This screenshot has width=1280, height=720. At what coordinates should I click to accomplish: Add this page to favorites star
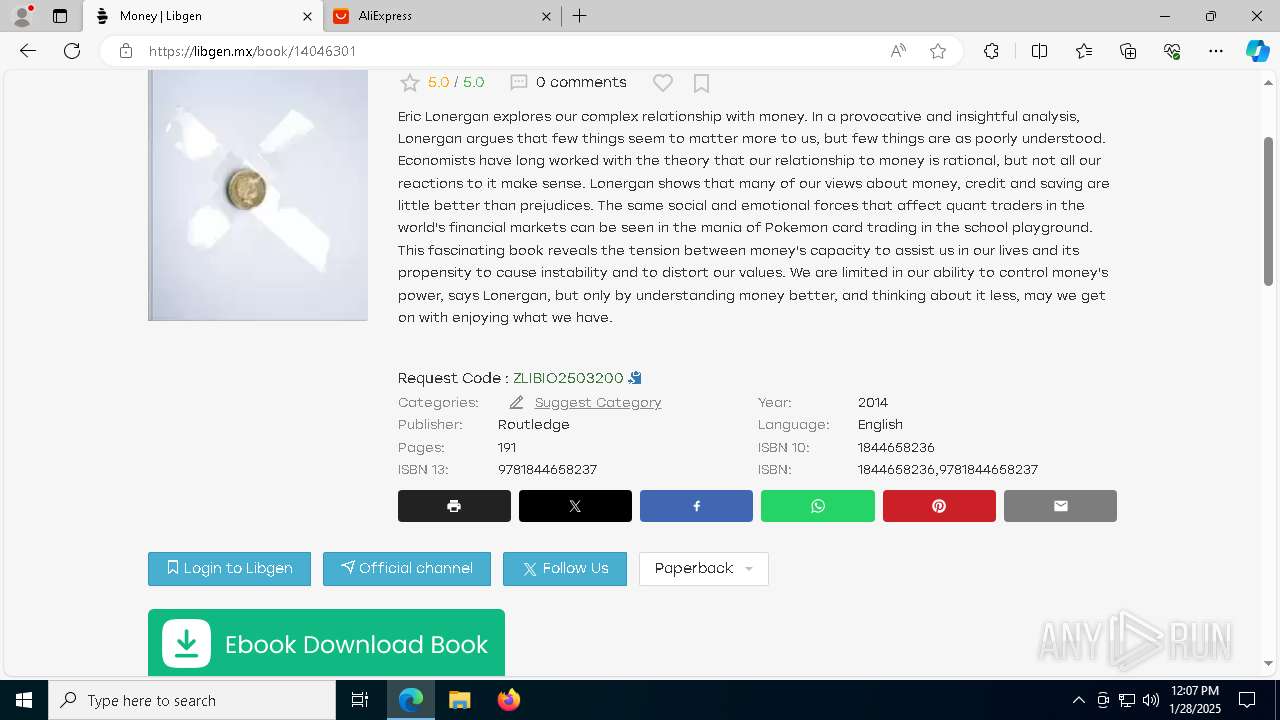tap(938, 51)
